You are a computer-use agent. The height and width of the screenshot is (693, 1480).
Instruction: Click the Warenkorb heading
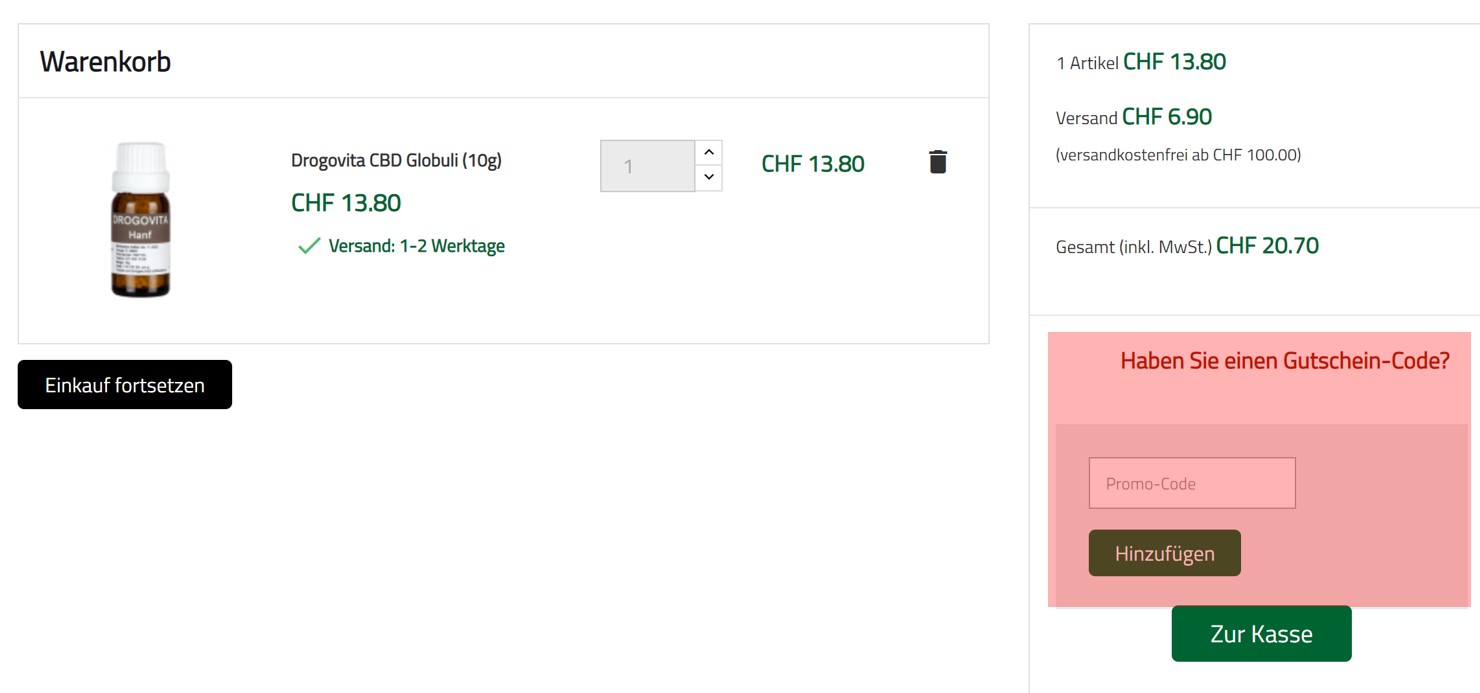pyautogui.click(x=105, y=62)
